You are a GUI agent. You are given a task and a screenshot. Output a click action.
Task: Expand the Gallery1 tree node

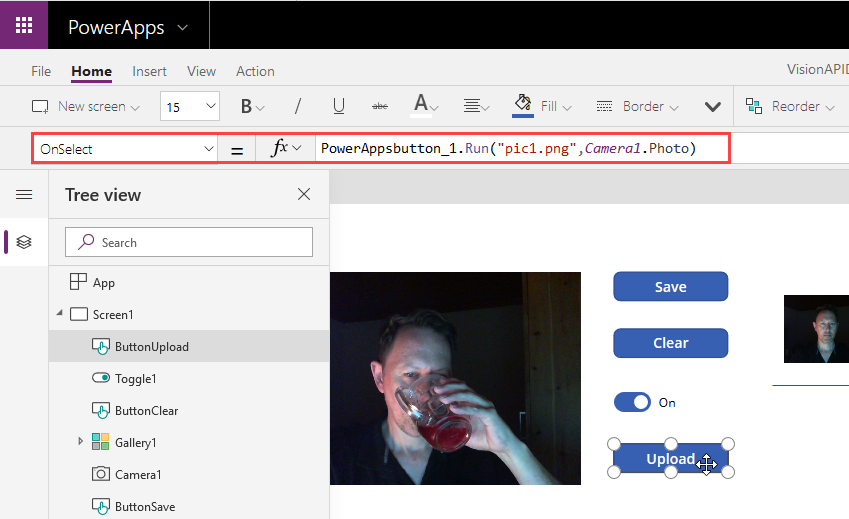pos(80,442)
